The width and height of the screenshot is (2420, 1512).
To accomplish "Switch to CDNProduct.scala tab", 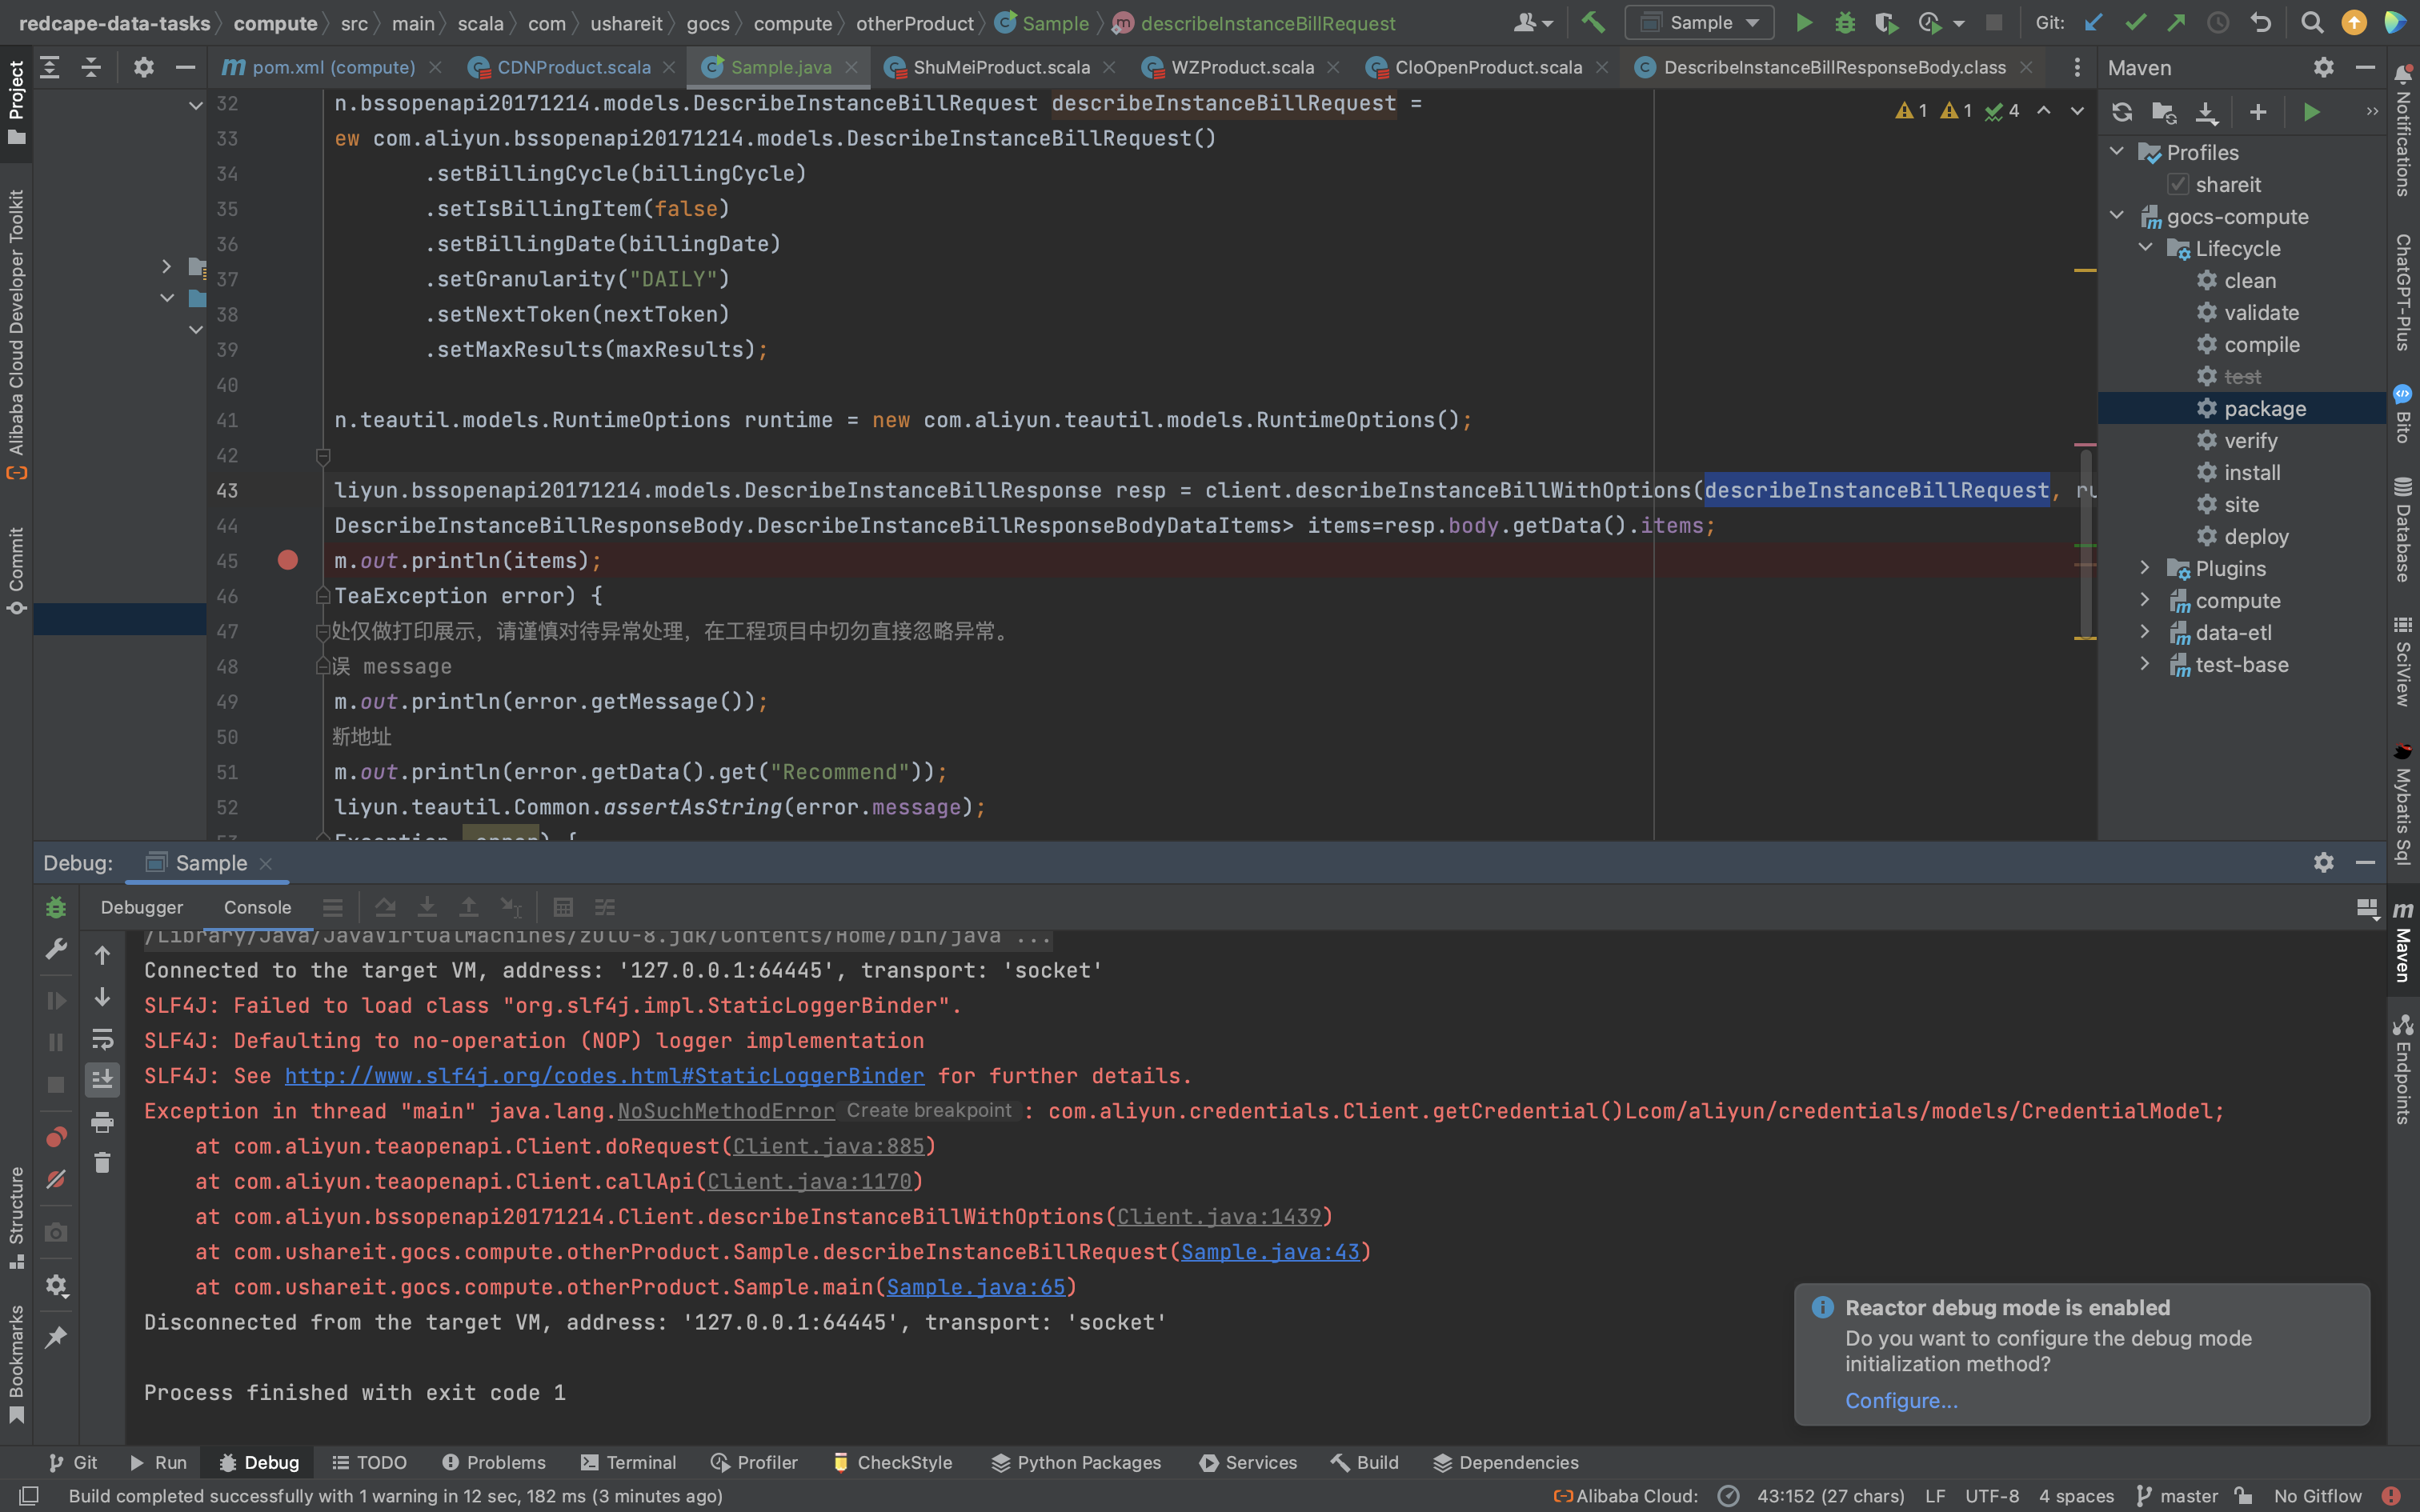I will pos(573,67).
